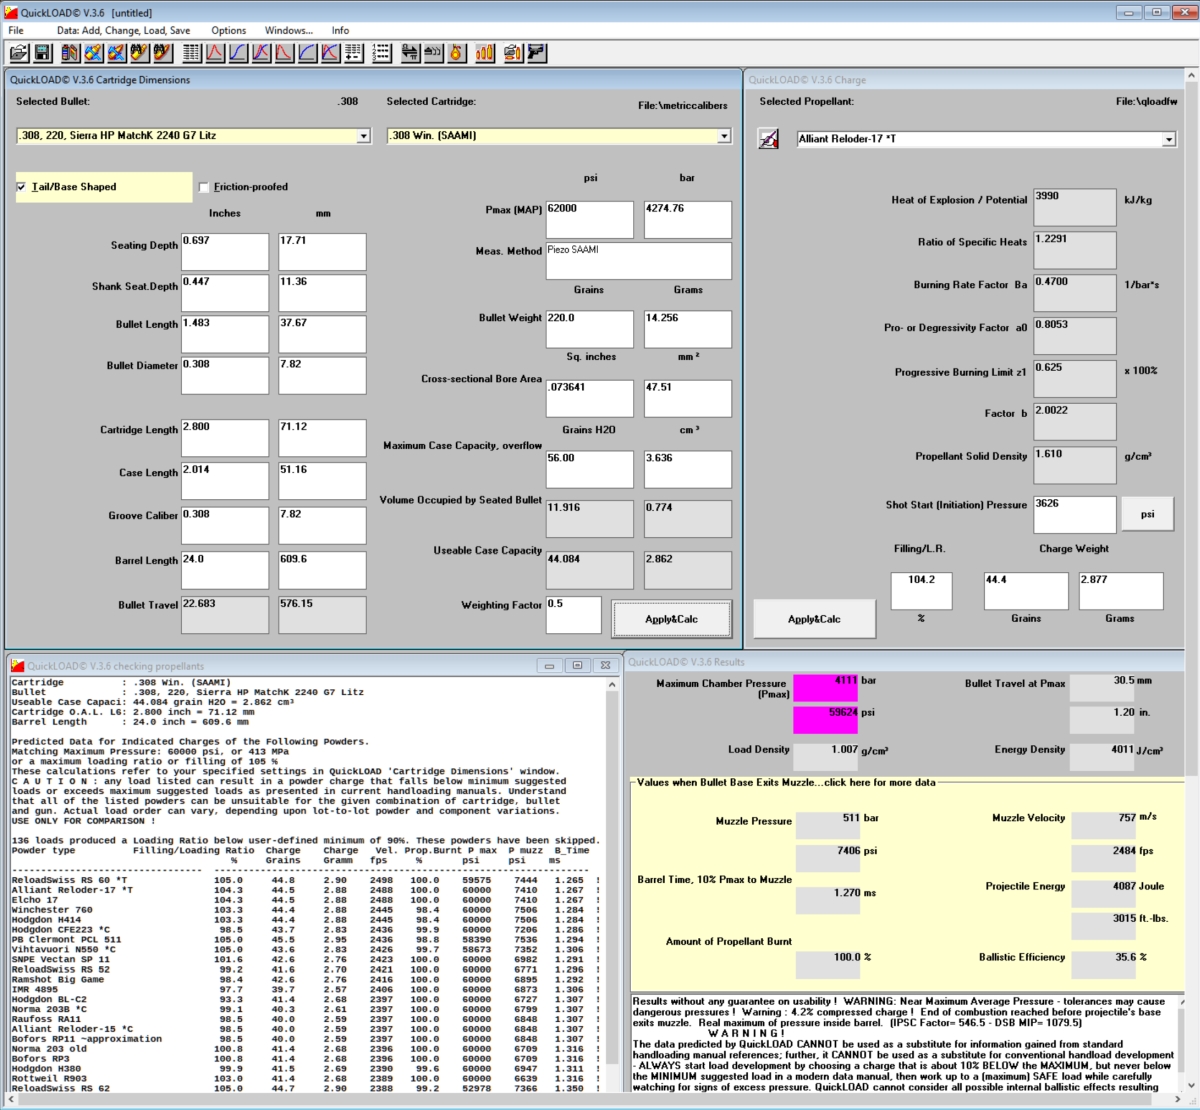The height and width of the screenshot is (1110, 1200).
Task: Click Apply&Calc in Cartridge Dimensions window
Action: coord(672,619)
